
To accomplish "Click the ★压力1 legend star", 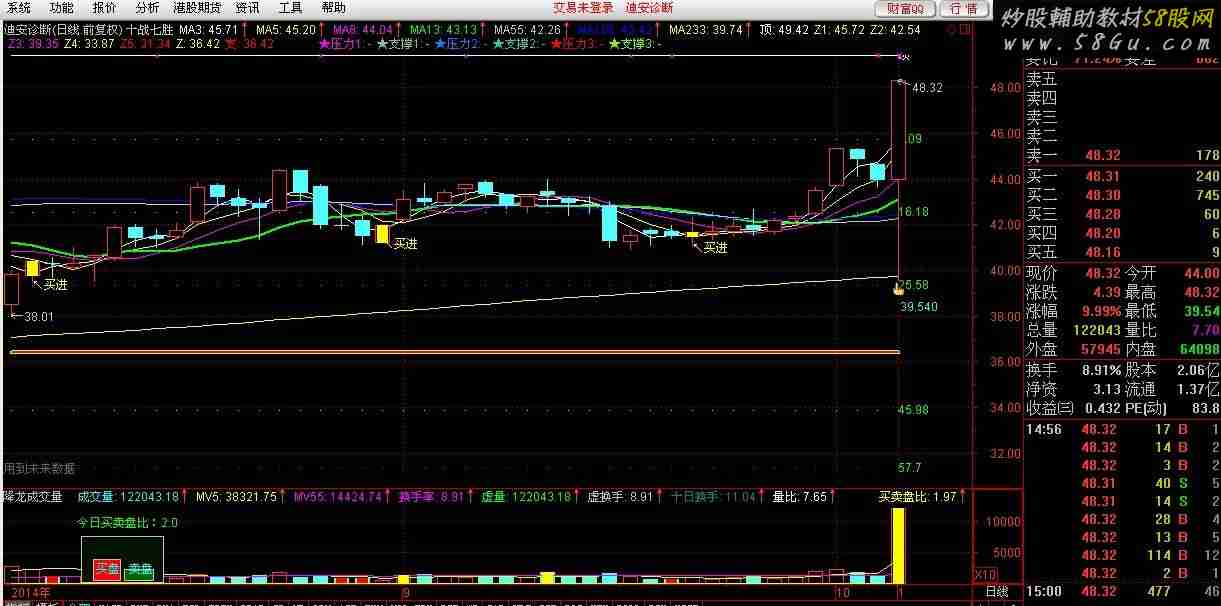I will [323, 44].
